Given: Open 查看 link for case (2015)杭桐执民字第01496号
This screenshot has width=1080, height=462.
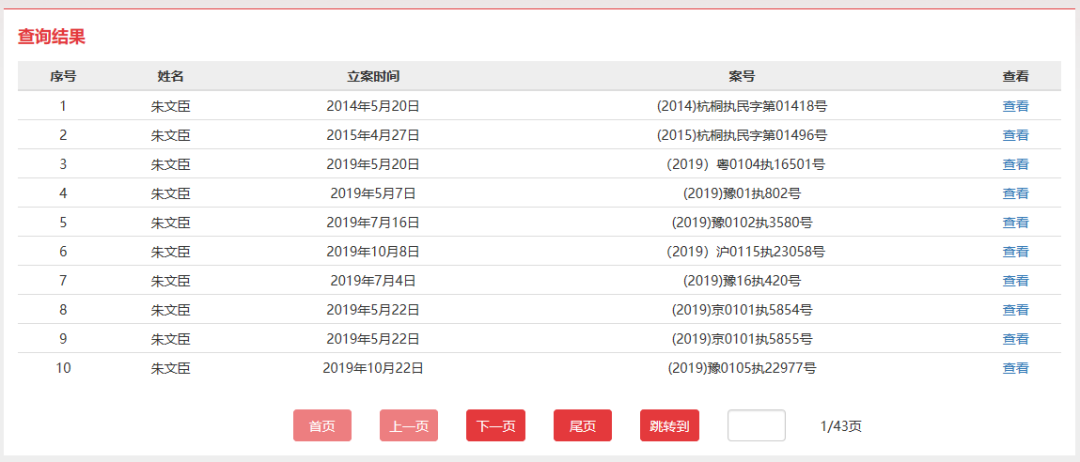Looking at the screenshot, I should click(x=1015, y=136).
